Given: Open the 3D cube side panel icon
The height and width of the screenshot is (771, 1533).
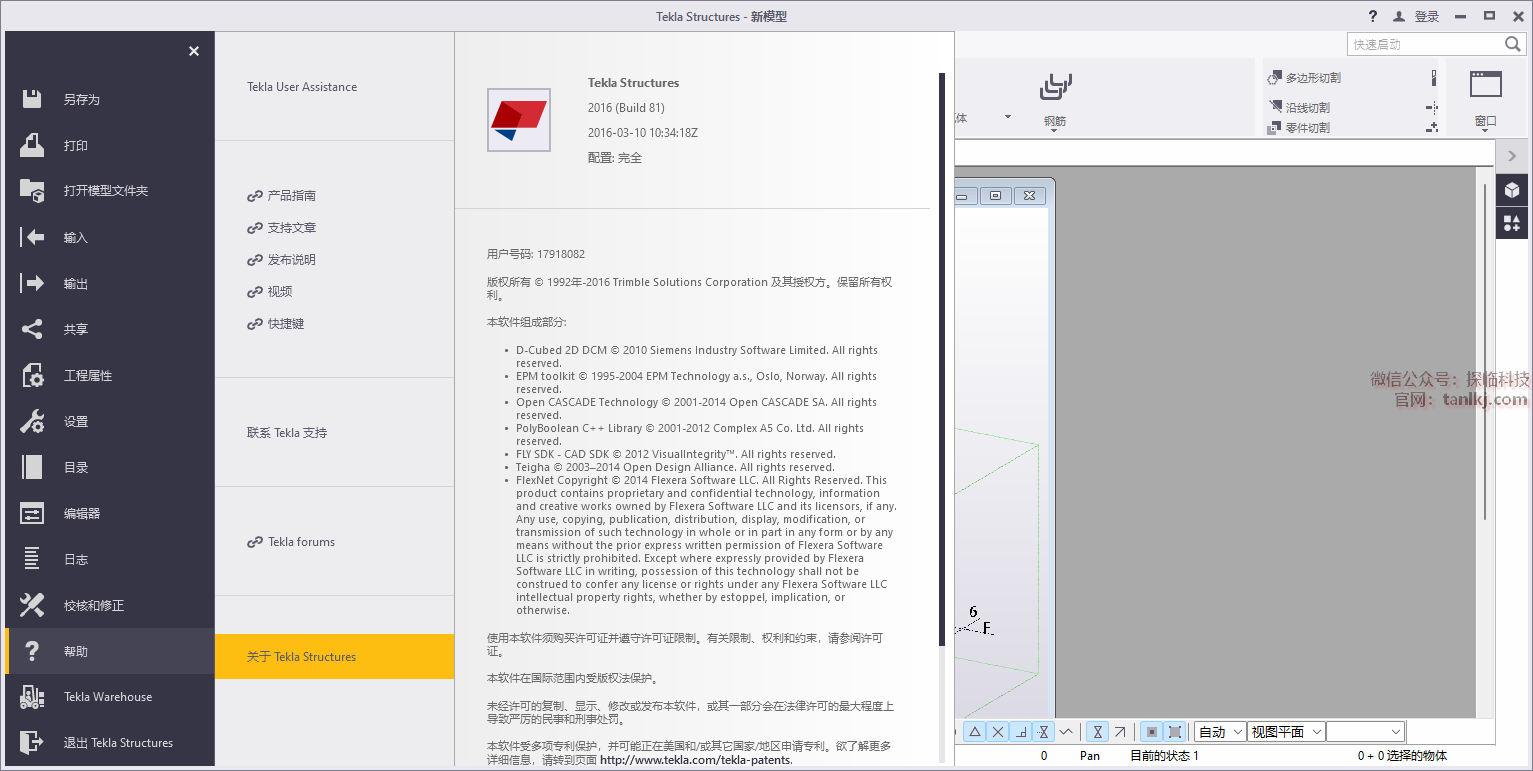Looking at the screenshot, I should [1512, 190].
